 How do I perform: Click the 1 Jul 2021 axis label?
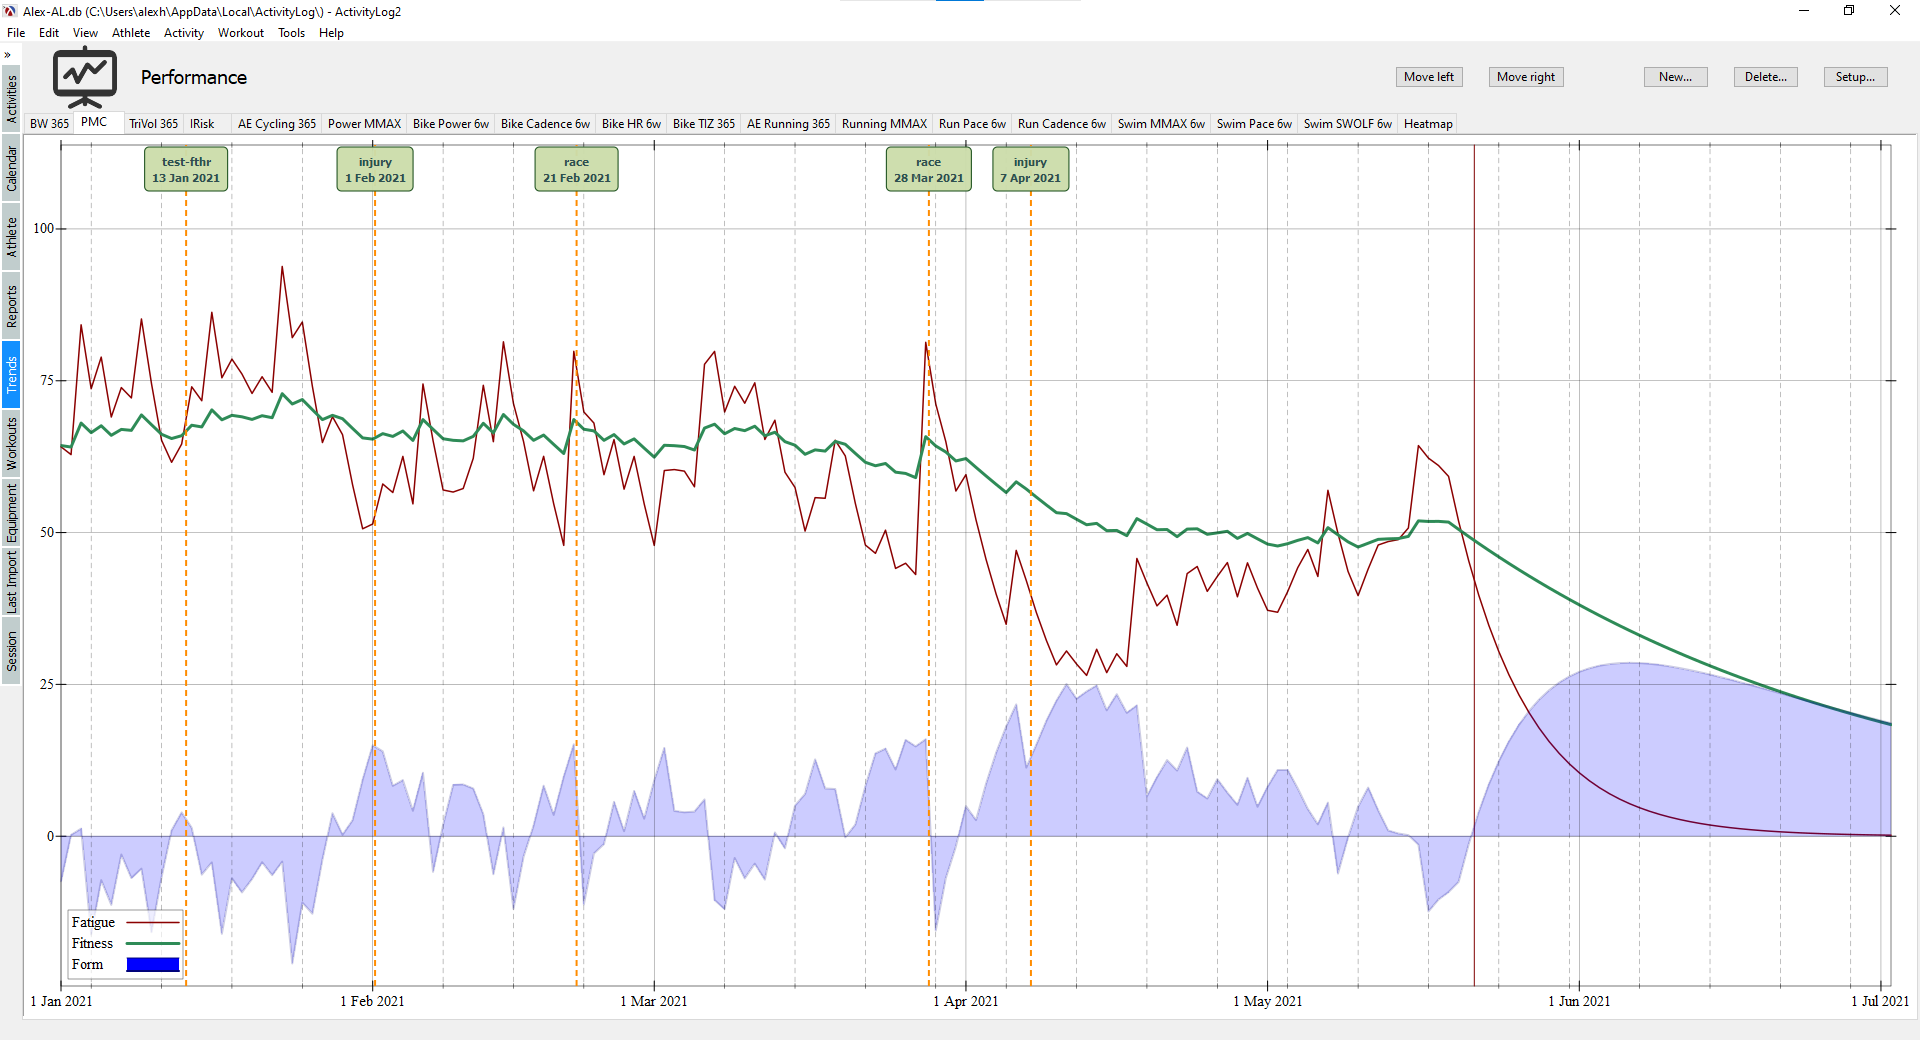coord(1880,1001)
